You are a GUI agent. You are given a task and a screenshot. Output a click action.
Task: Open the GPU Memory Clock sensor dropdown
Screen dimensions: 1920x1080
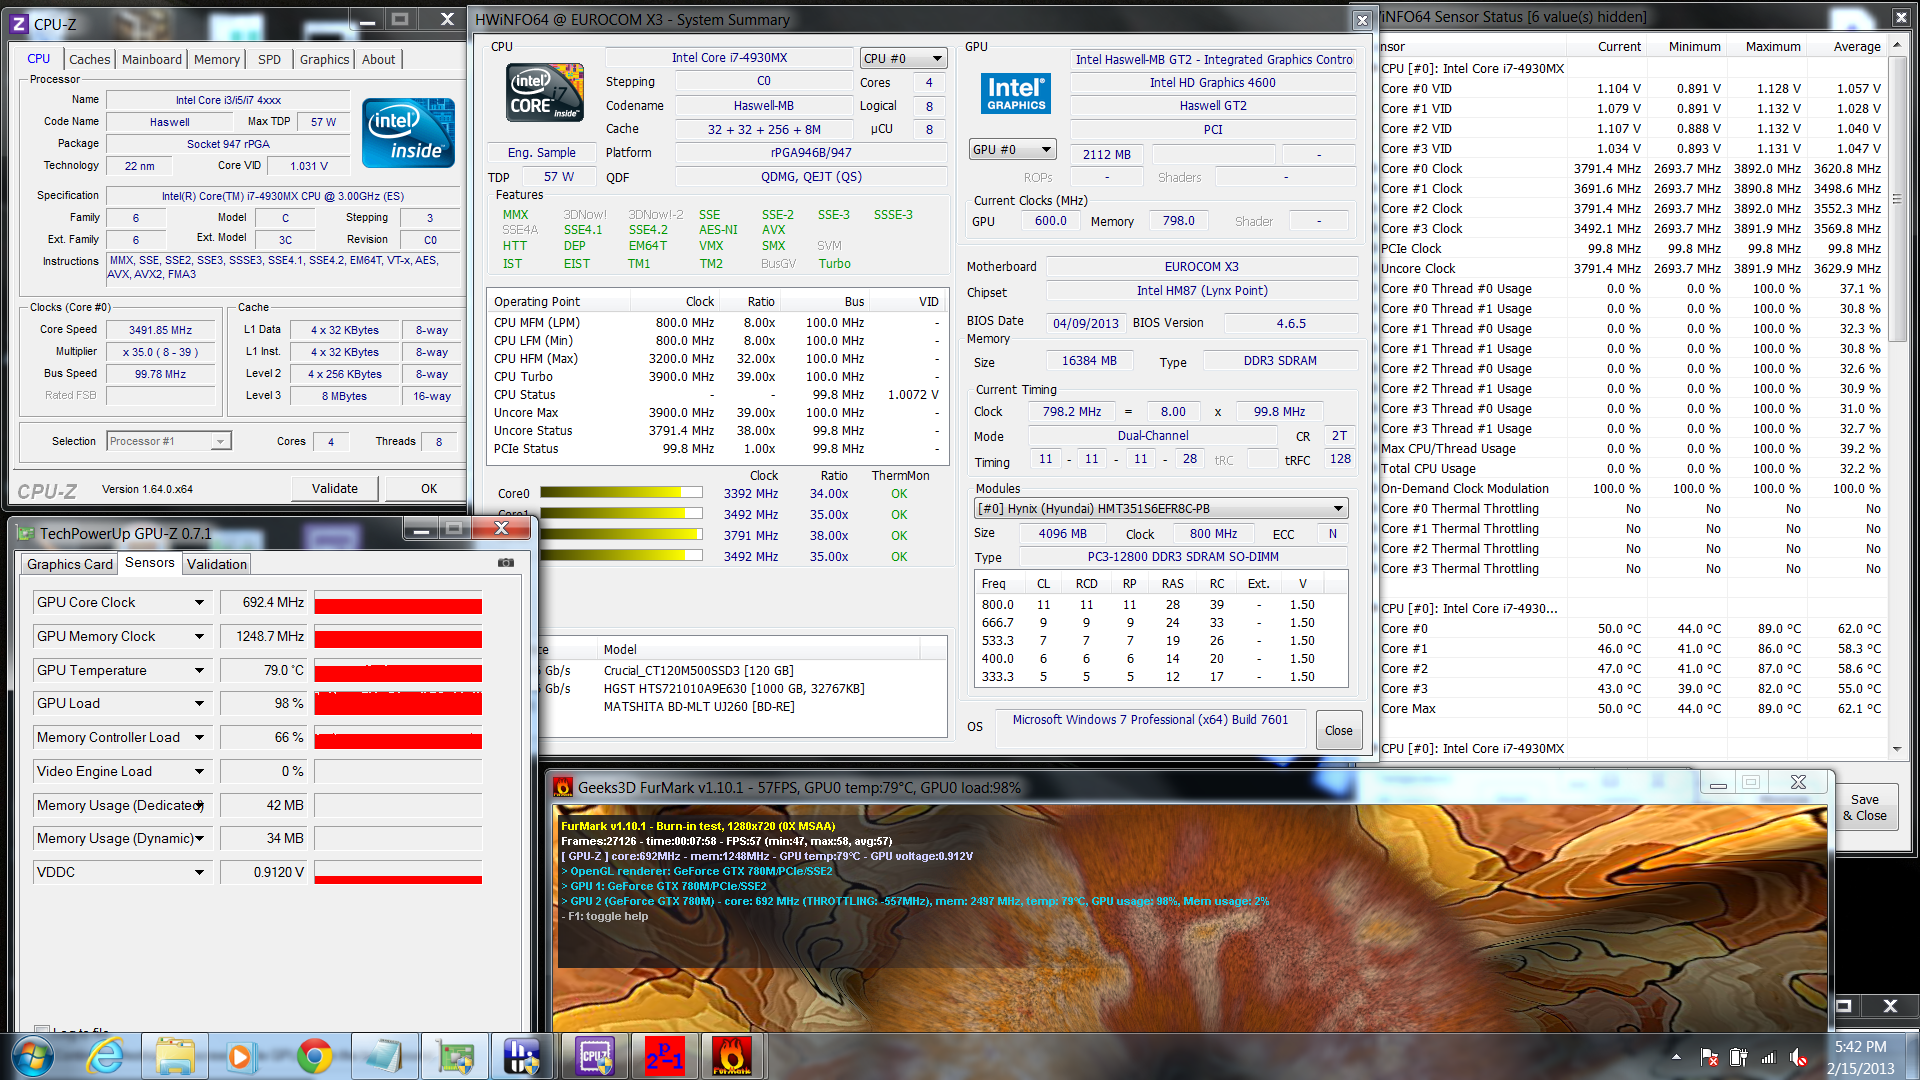199,636
